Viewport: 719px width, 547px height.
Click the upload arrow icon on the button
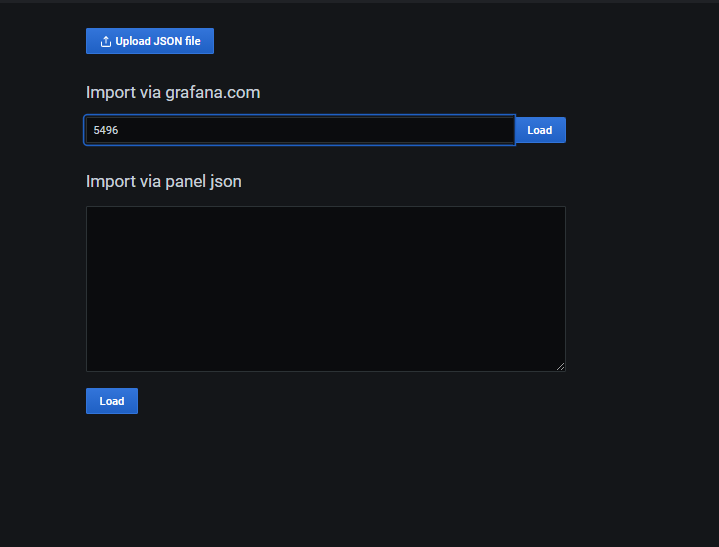click(x=105, y=41)
